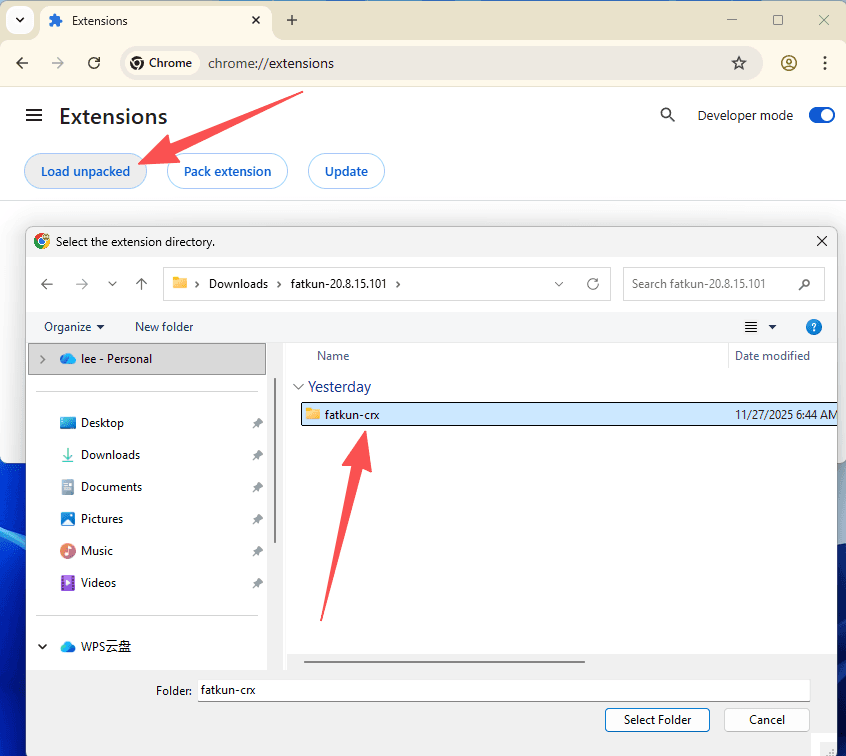The width and height of the screenshot is (846, 756).
Task: Click the Pack extension button
Action: click(227, 171)
